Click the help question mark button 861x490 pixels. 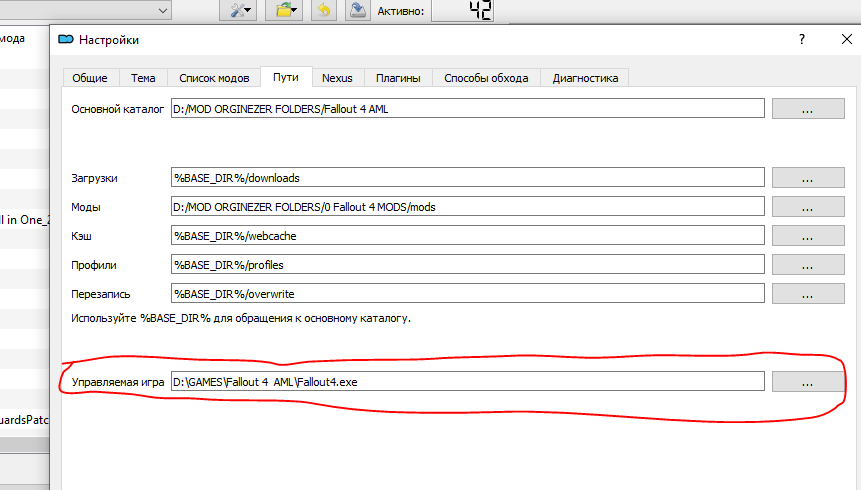tap(801, 39)
